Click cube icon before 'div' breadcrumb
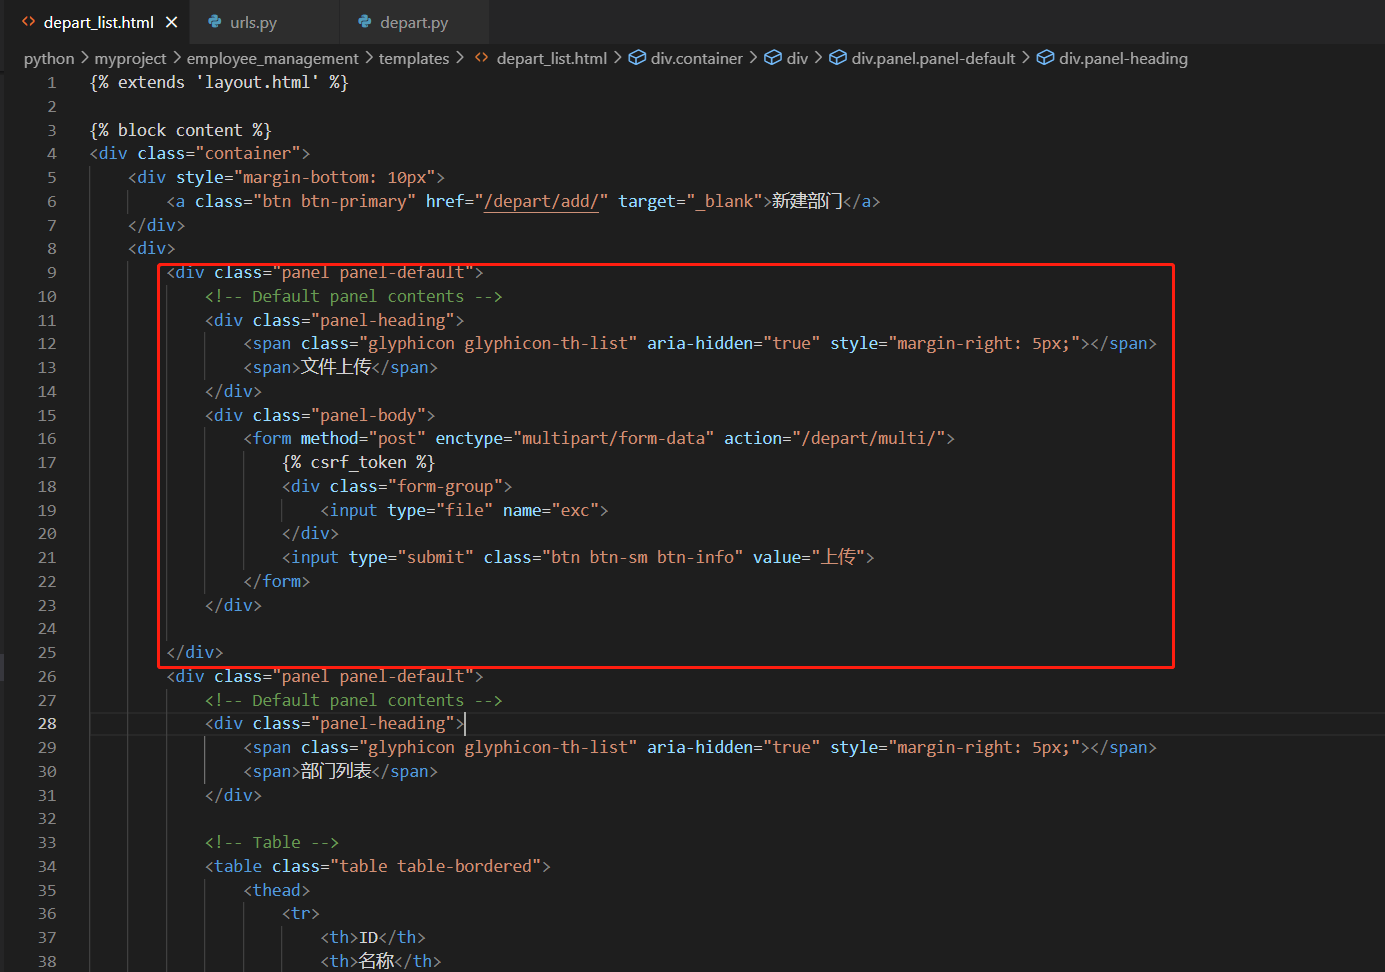Screen dimensions: 1385x972 click(773, 58)
